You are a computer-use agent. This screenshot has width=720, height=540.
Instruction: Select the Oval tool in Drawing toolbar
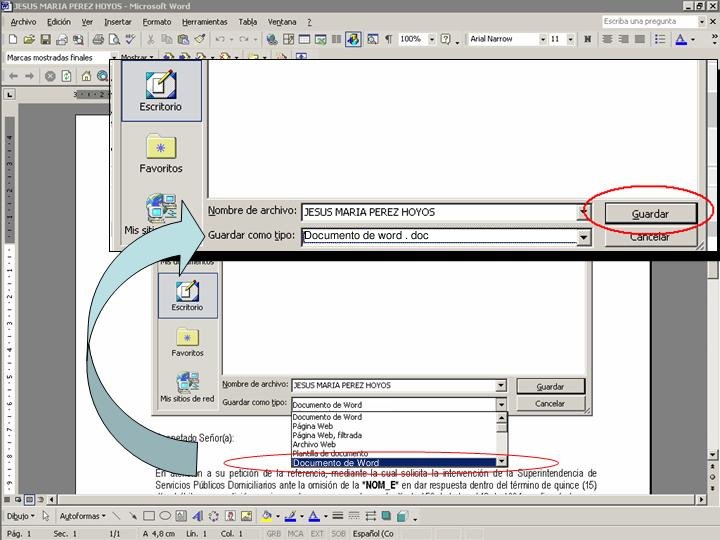click(x=165, y=516)
